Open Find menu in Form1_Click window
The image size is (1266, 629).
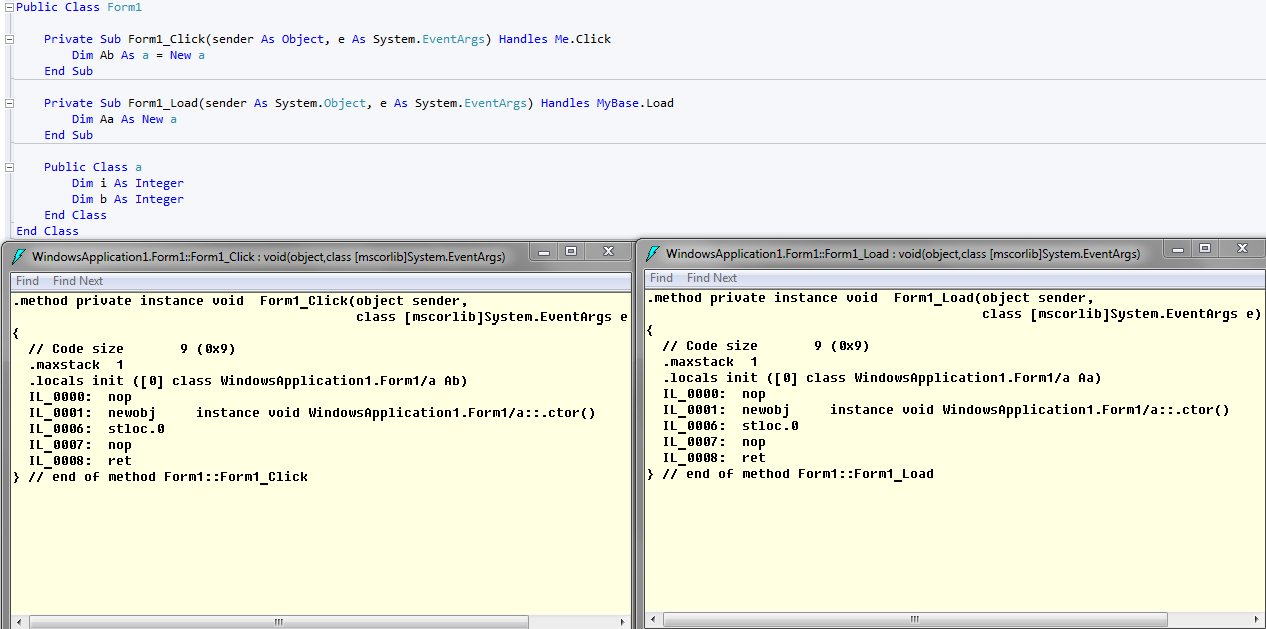pyautogui.click(x=27, y=281)
